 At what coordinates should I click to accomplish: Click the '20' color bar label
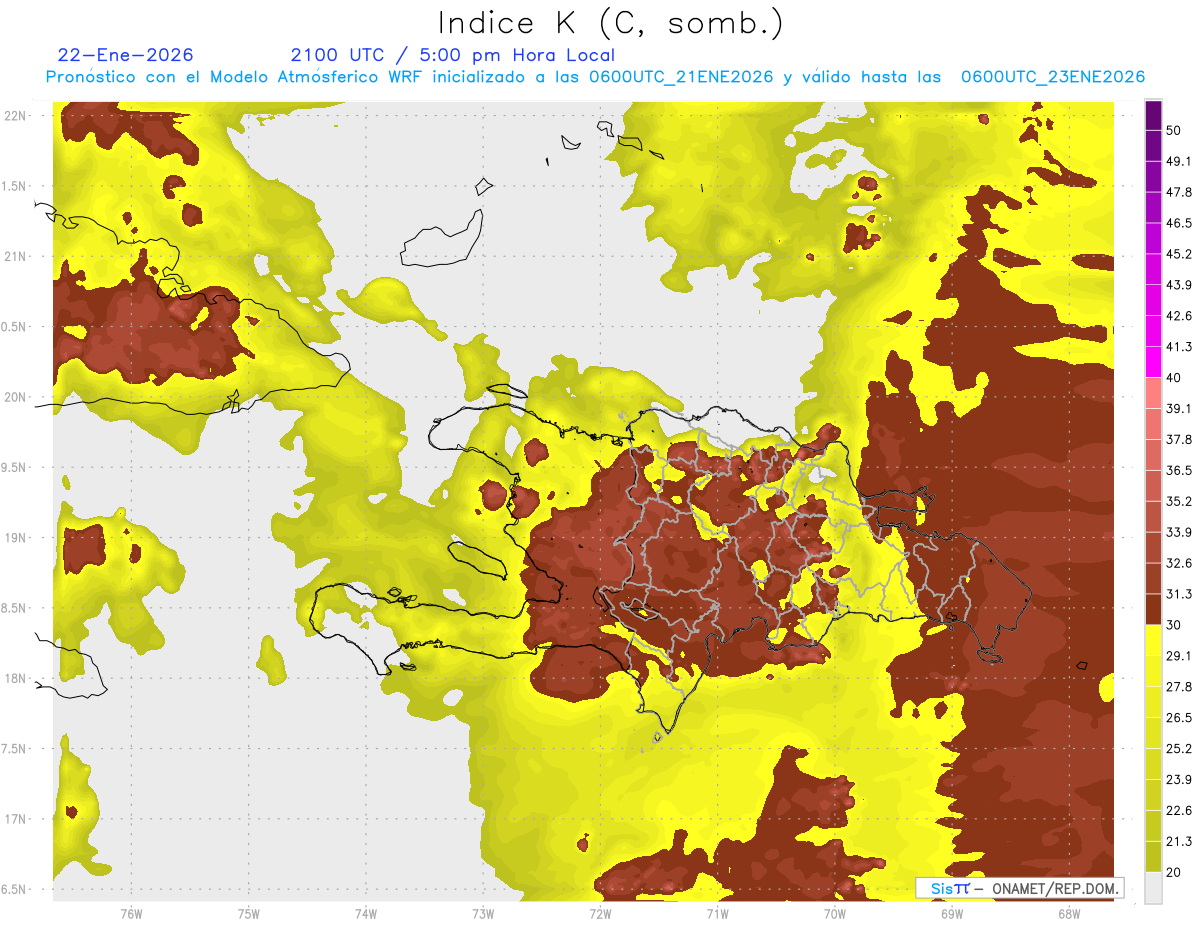point(1175,872)
